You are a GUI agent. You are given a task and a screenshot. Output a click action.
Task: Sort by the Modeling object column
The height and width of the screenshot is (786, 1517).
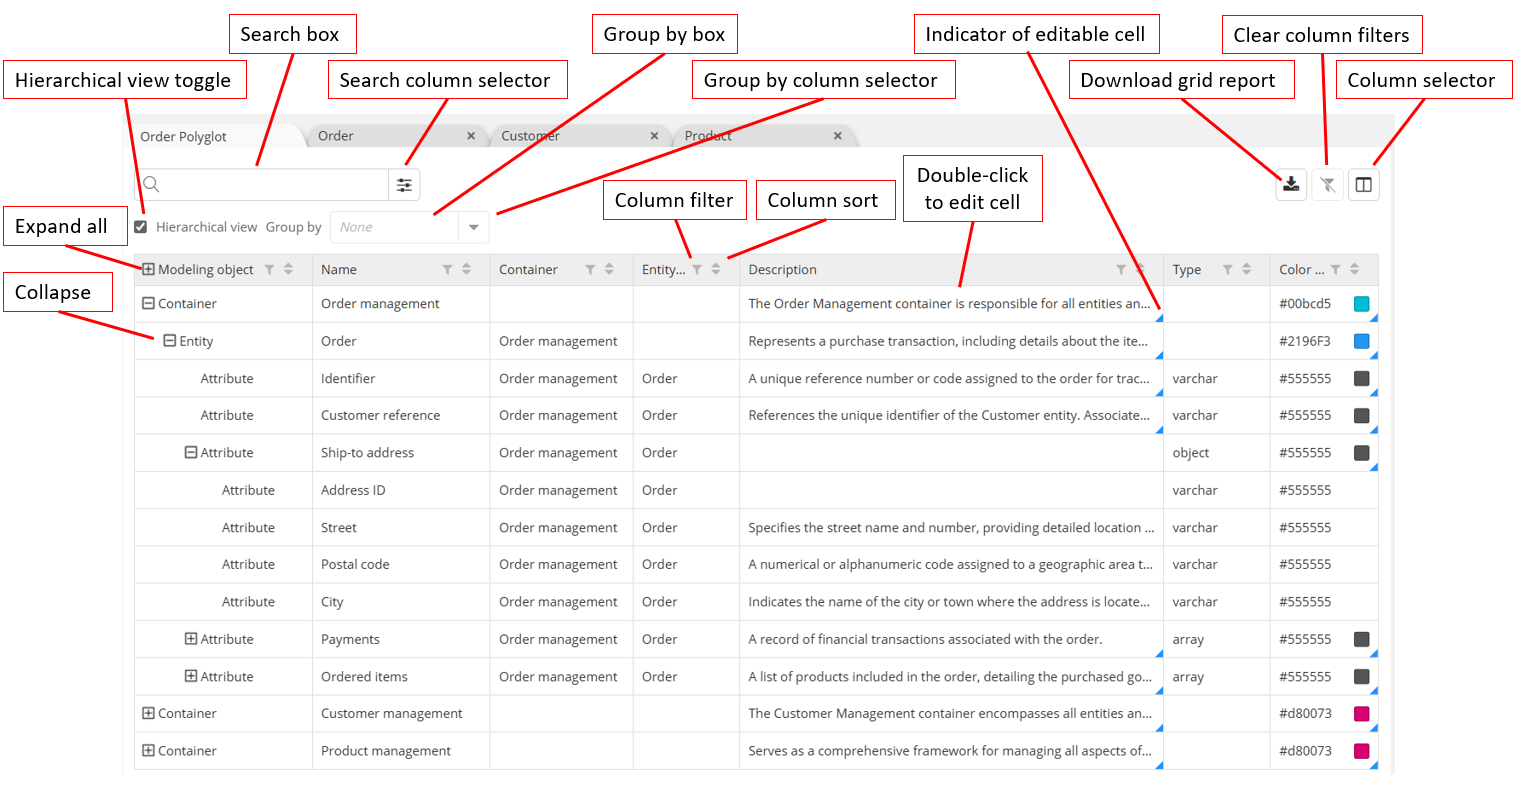pyautogui.click(x=288, y=270)
